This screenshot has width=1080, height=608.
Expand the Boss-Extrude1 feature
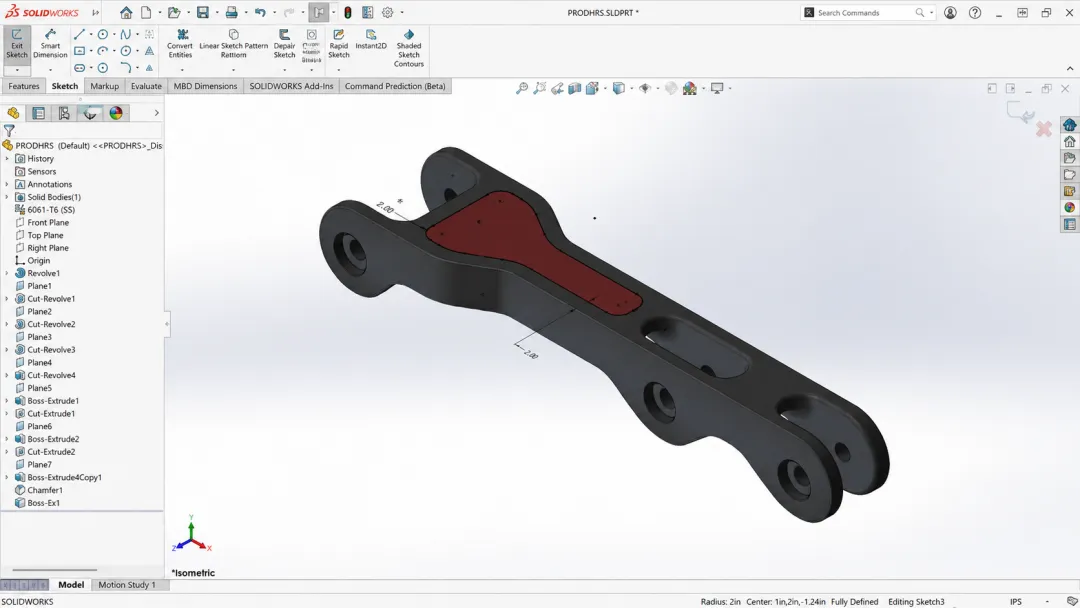coord(7,401)
